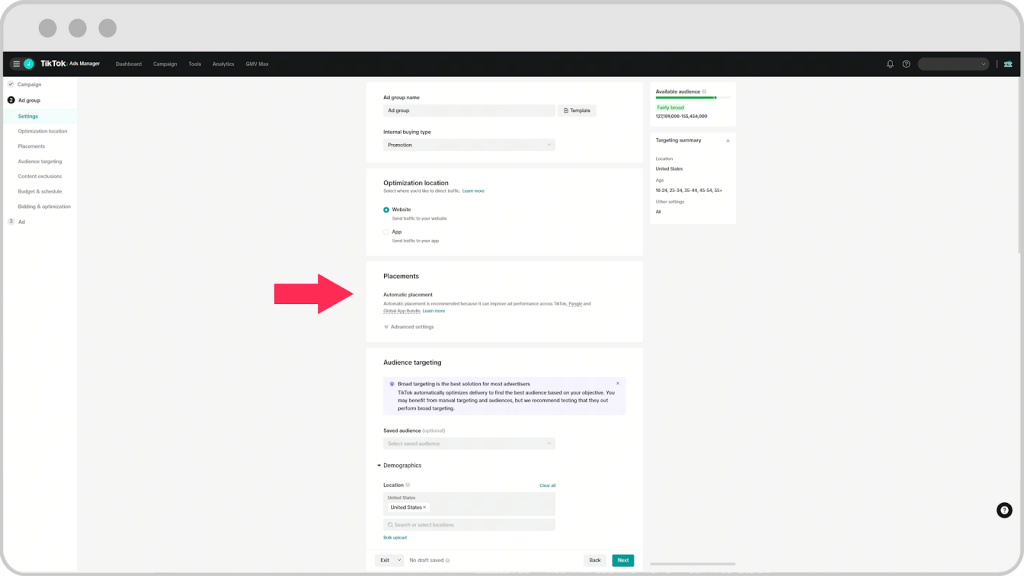Image resolution: width=1024 pixels, height=576 pixels.
Task: Click the Next button
Action: [x=622, y=560]
